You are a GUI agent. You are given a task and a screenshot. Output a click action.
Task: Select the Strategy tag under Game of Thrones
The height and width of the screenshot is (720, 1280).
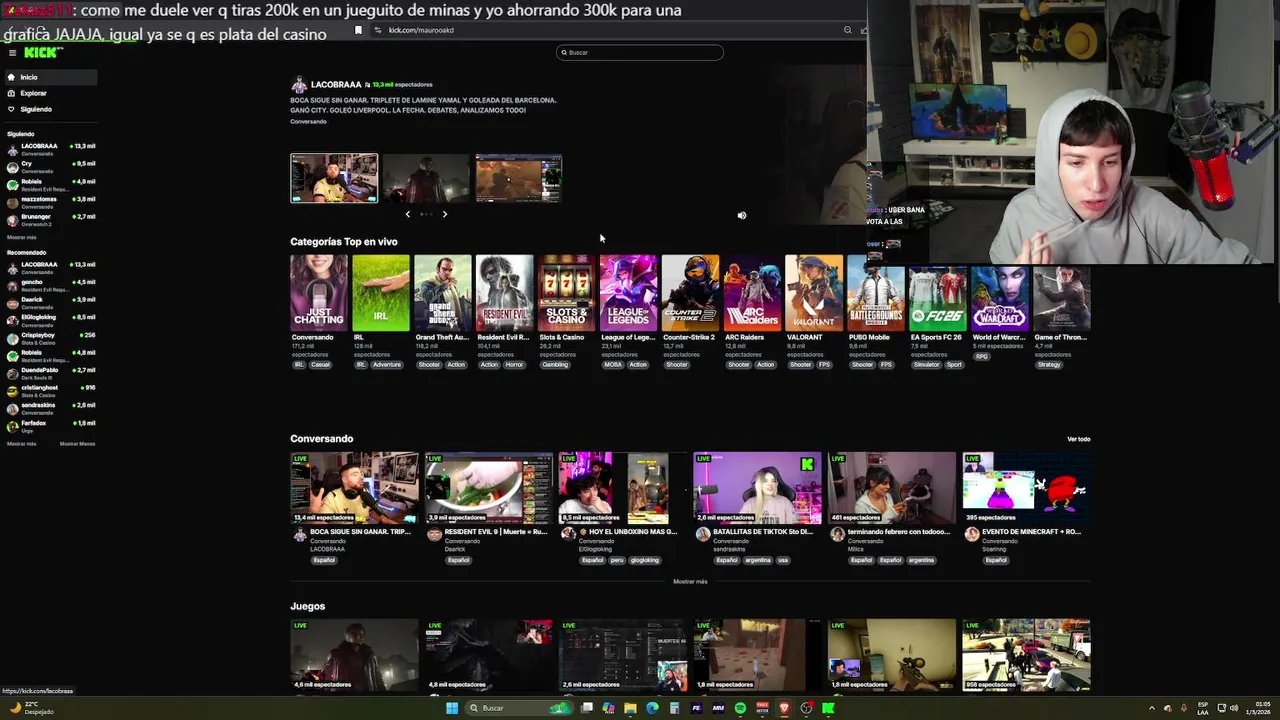[1049, 364]
